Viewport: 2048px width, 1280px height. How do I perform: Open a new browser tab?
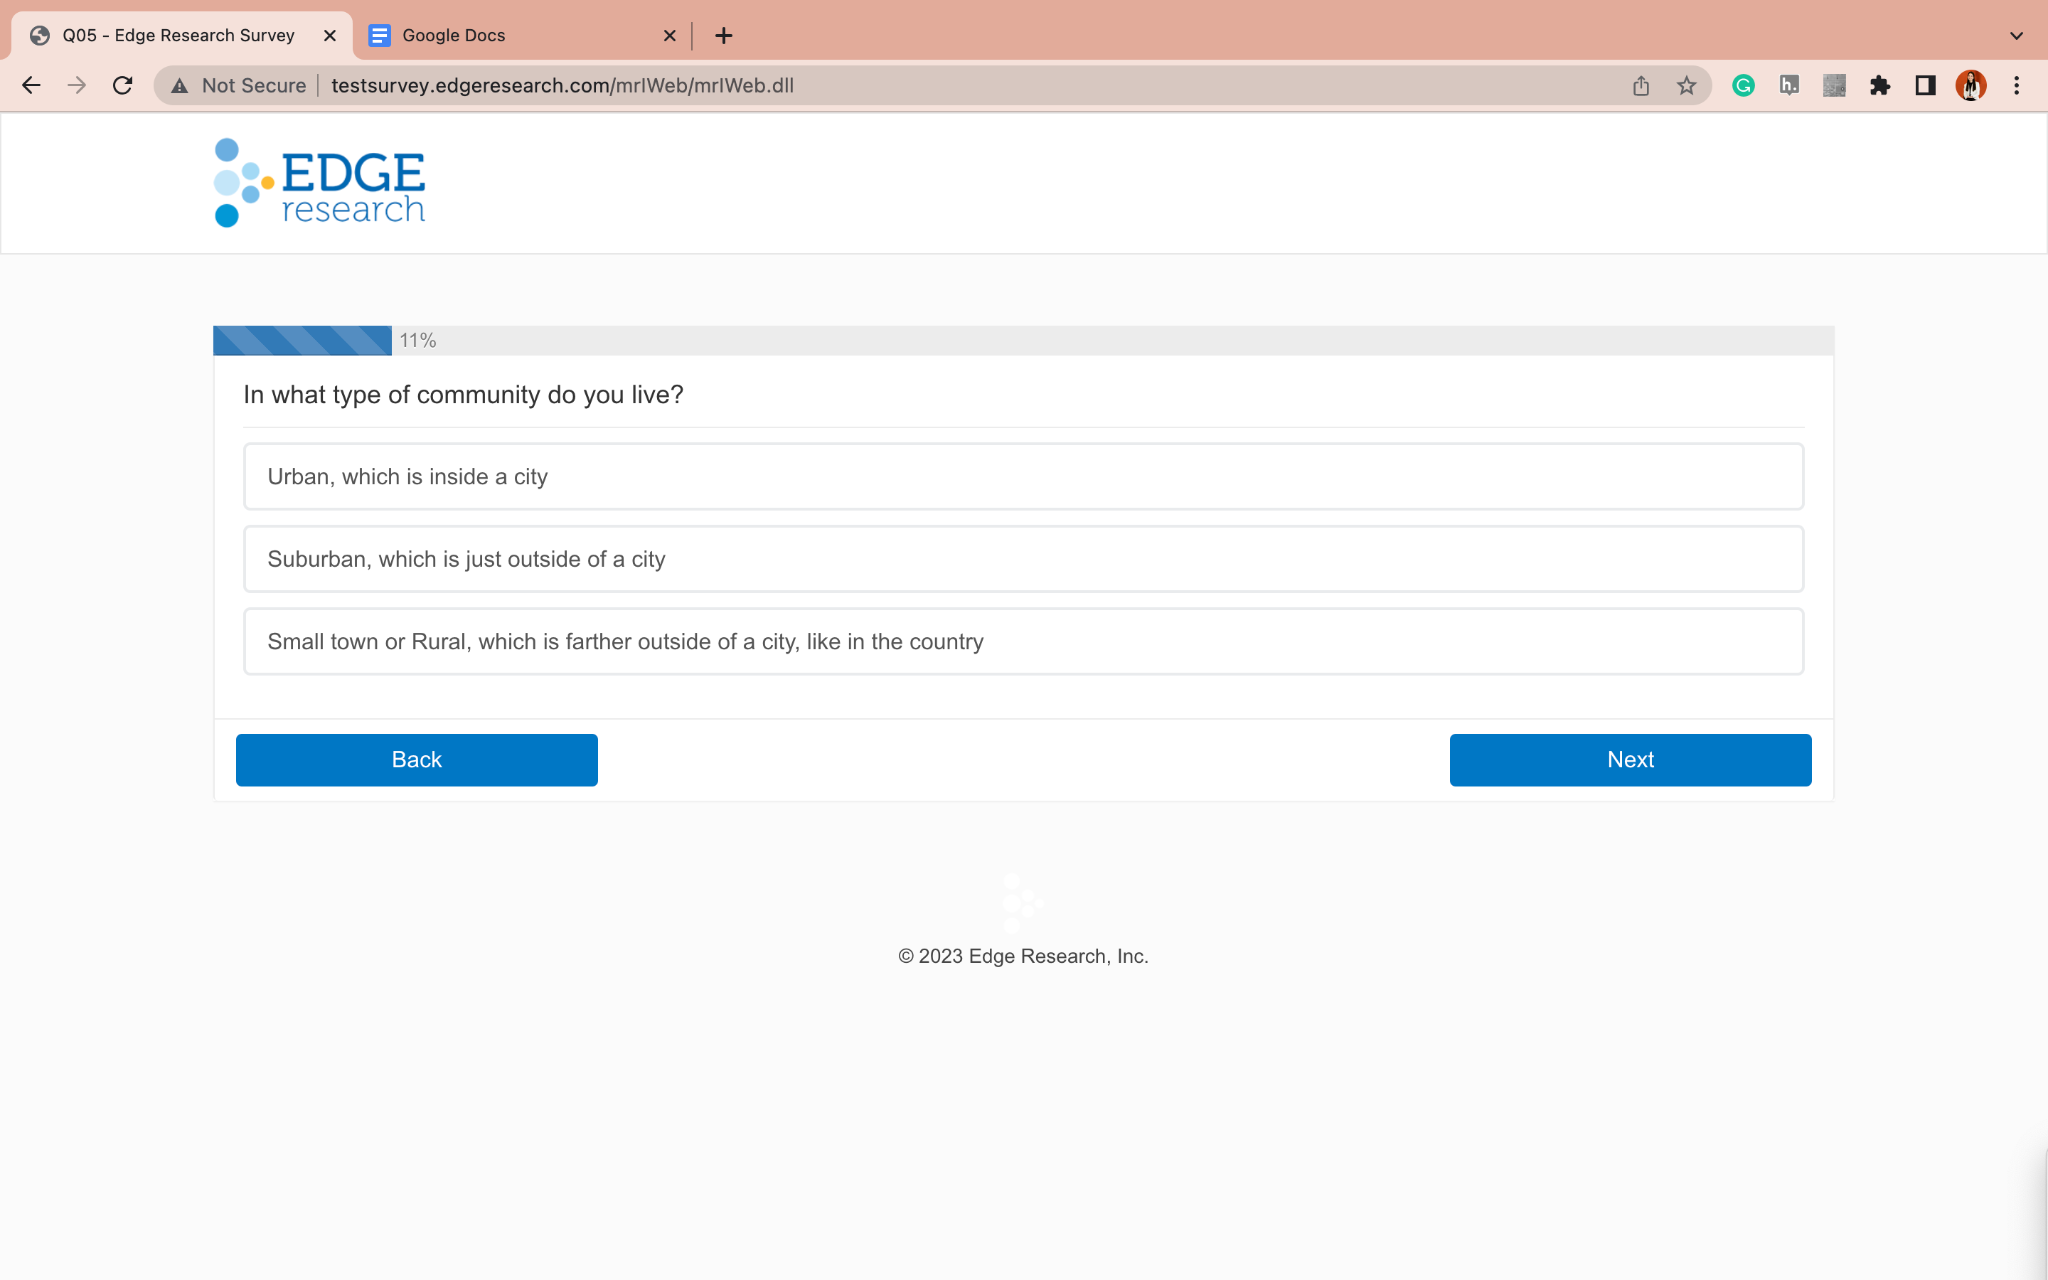pos(724,36)
